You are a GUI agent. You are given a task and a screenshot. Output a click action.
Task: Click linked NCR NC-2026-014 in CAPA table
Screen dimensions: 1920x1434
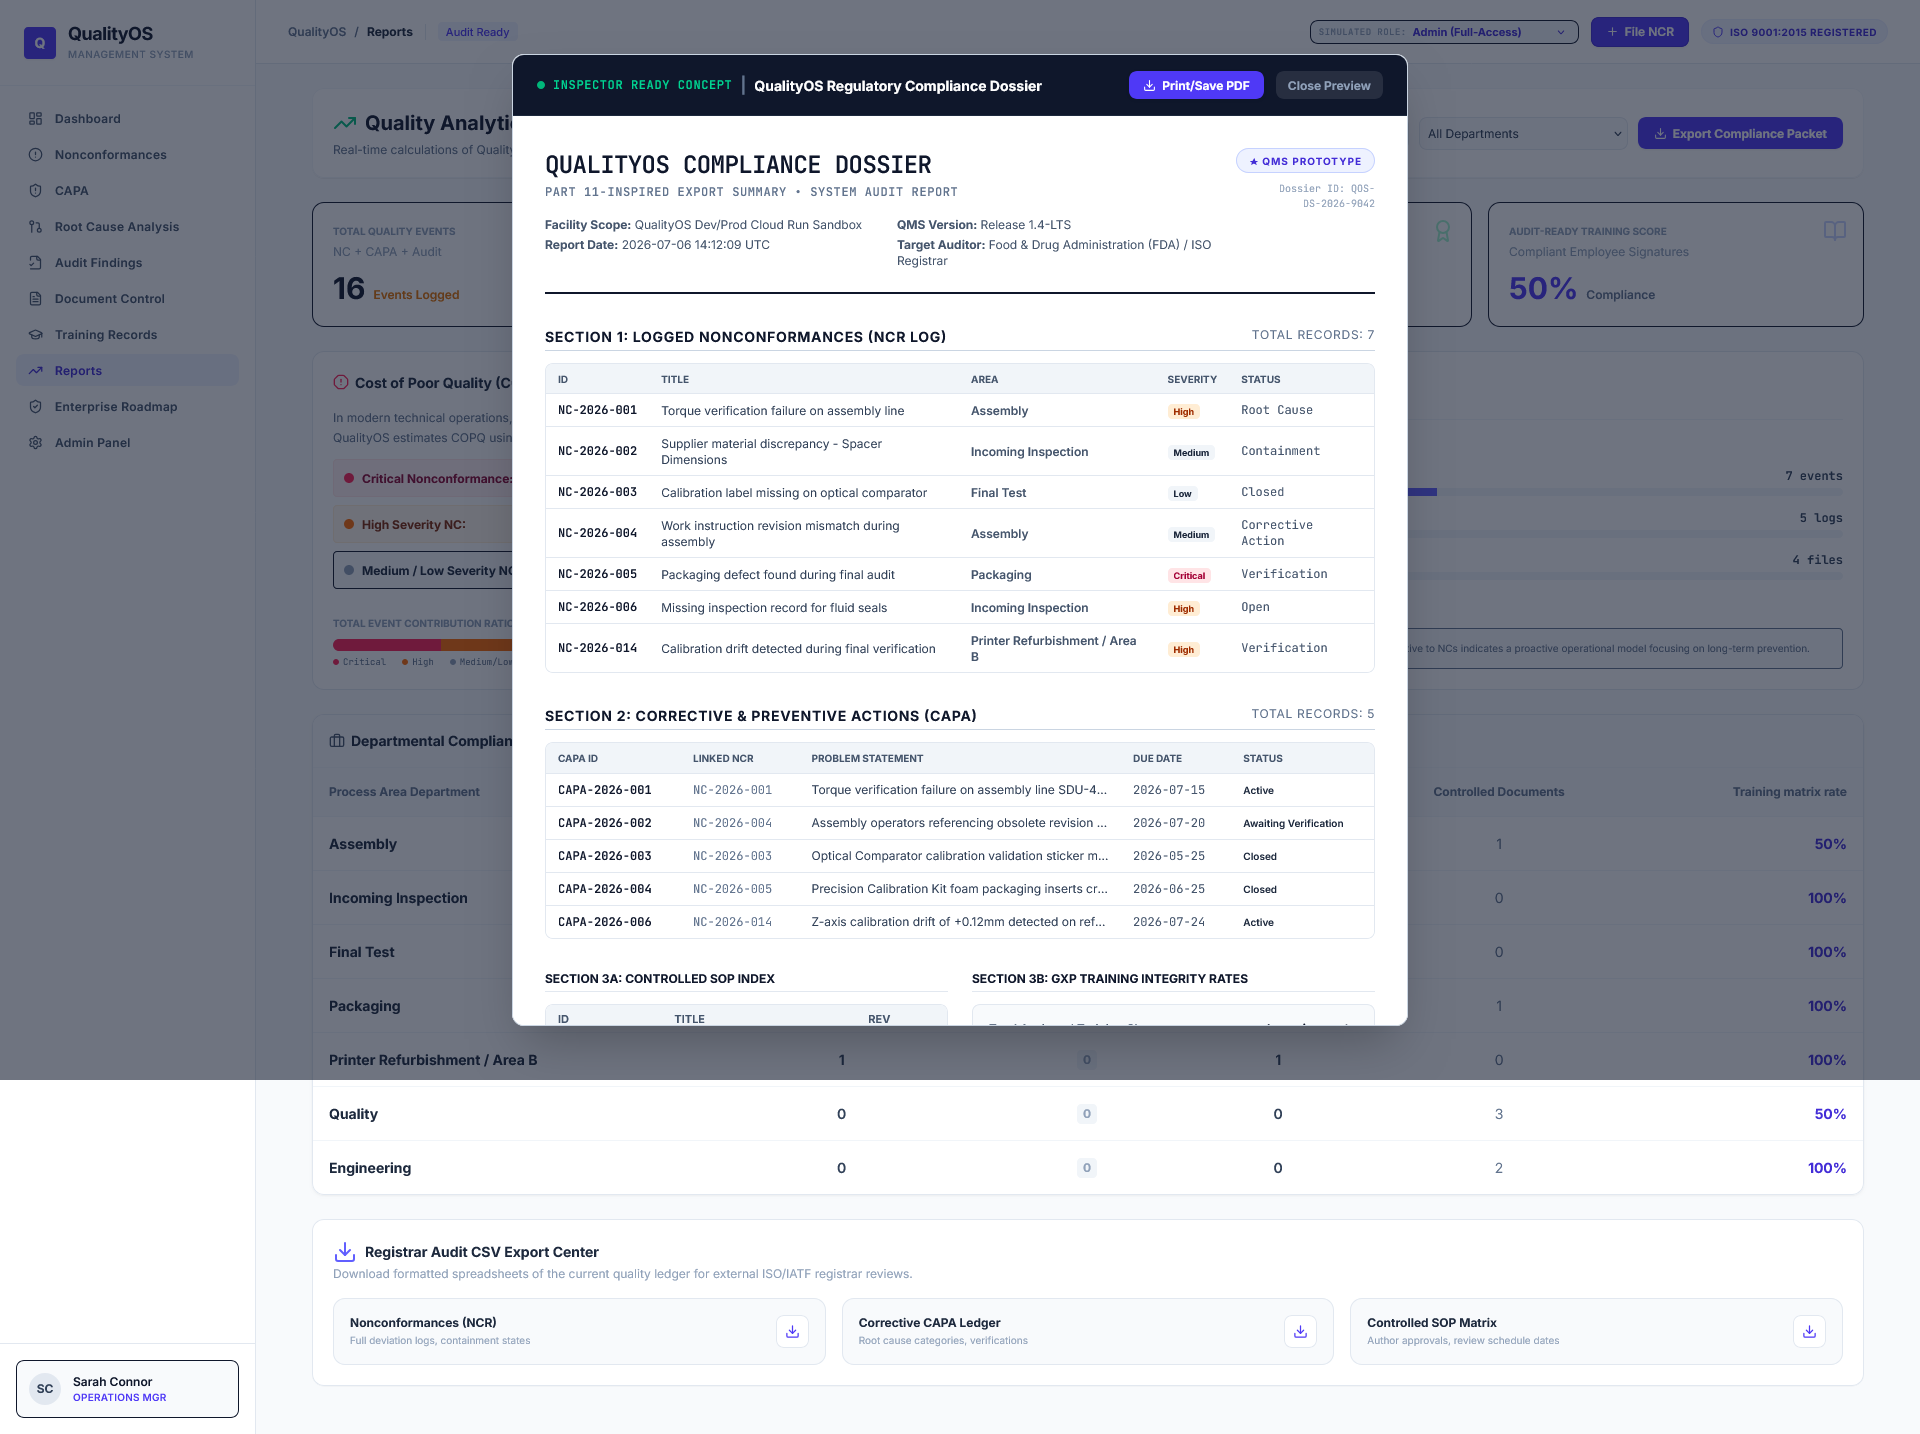(x=732, y=922)
